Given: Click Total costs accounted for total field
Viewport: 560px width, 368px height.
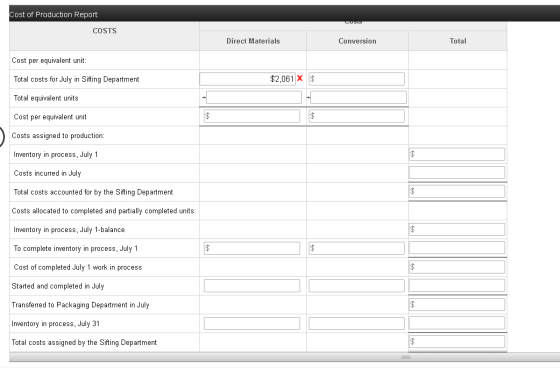Looking at the screenshot, I should click(x=457, y=192).
